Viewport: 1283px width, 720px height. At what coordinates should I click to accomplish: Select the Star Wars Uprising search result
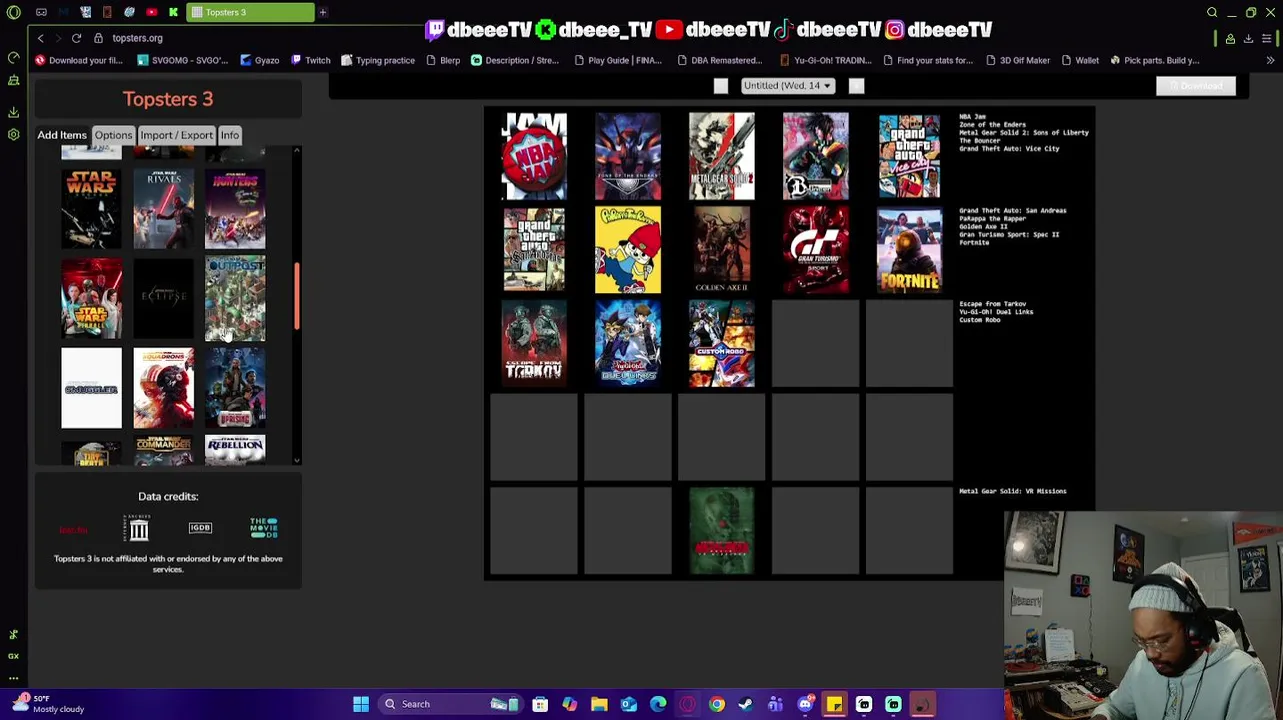(x=236, y=388)
